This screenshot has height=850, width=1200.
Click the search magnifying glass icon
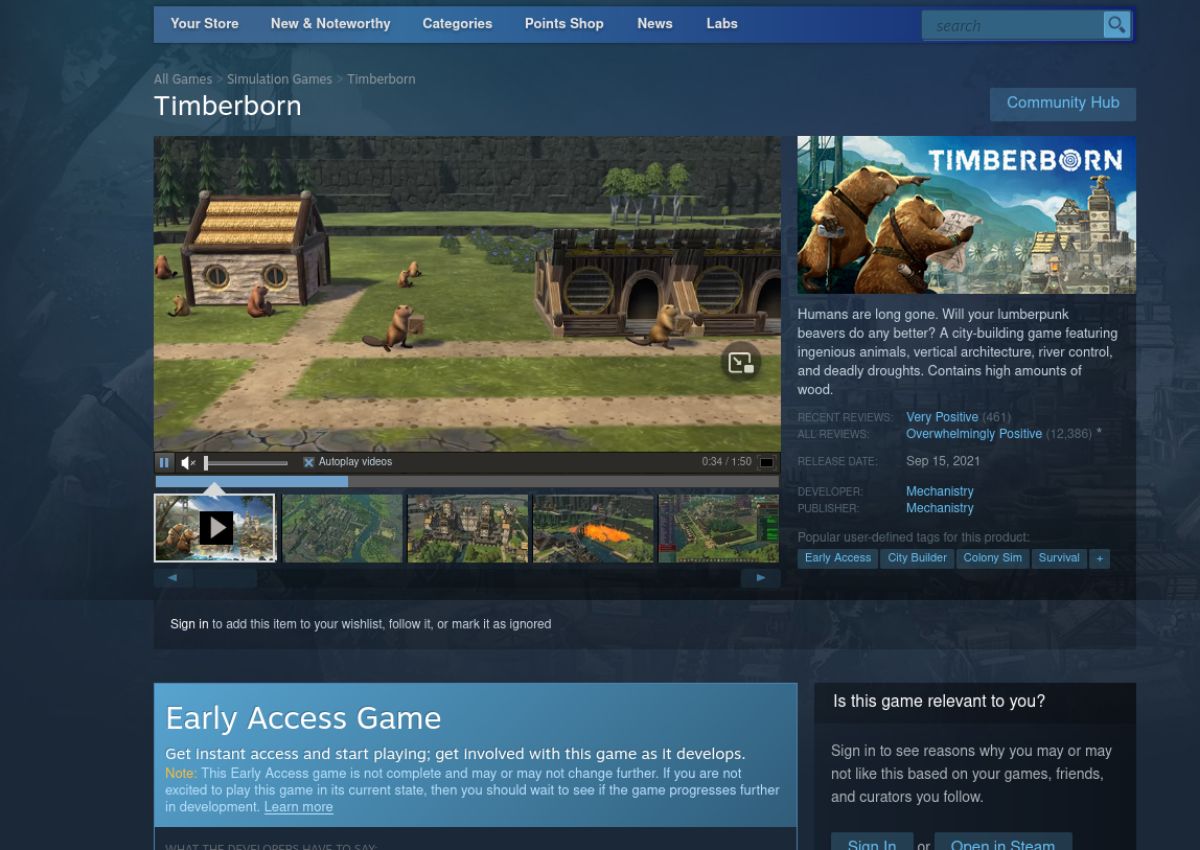1115,25
